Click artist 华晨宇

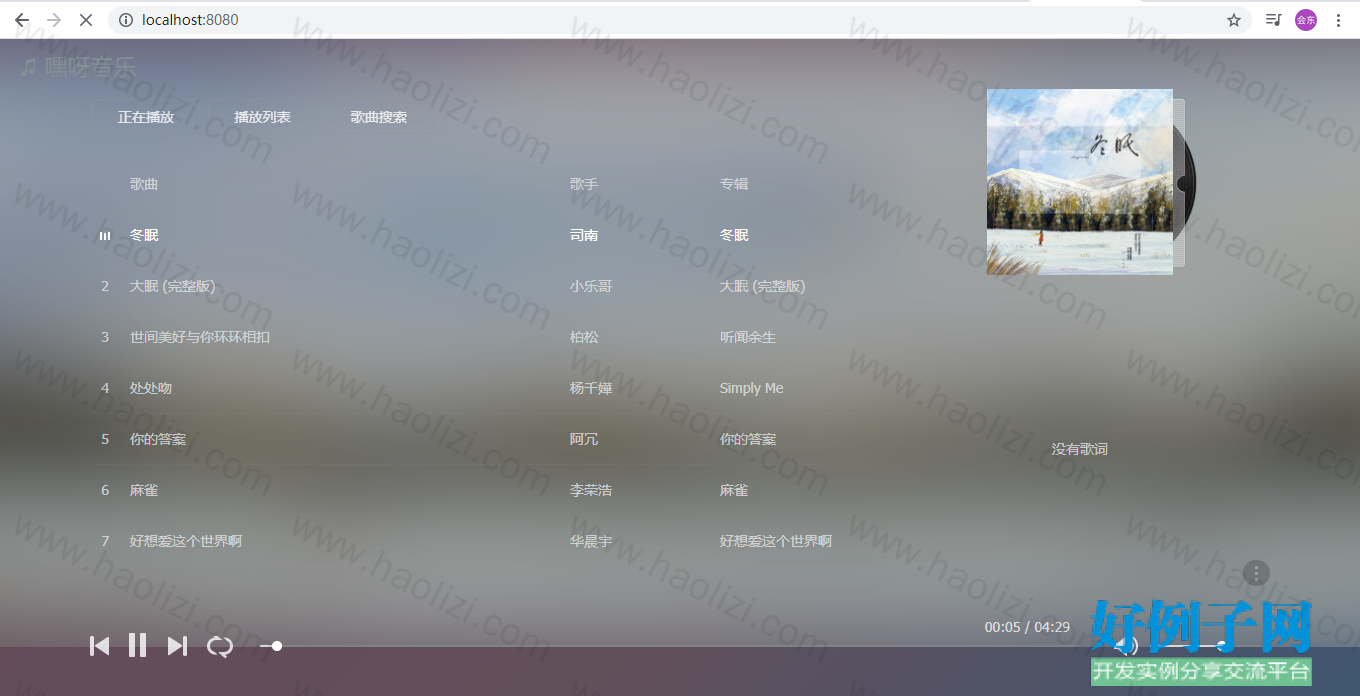click(x=591, y=541)
